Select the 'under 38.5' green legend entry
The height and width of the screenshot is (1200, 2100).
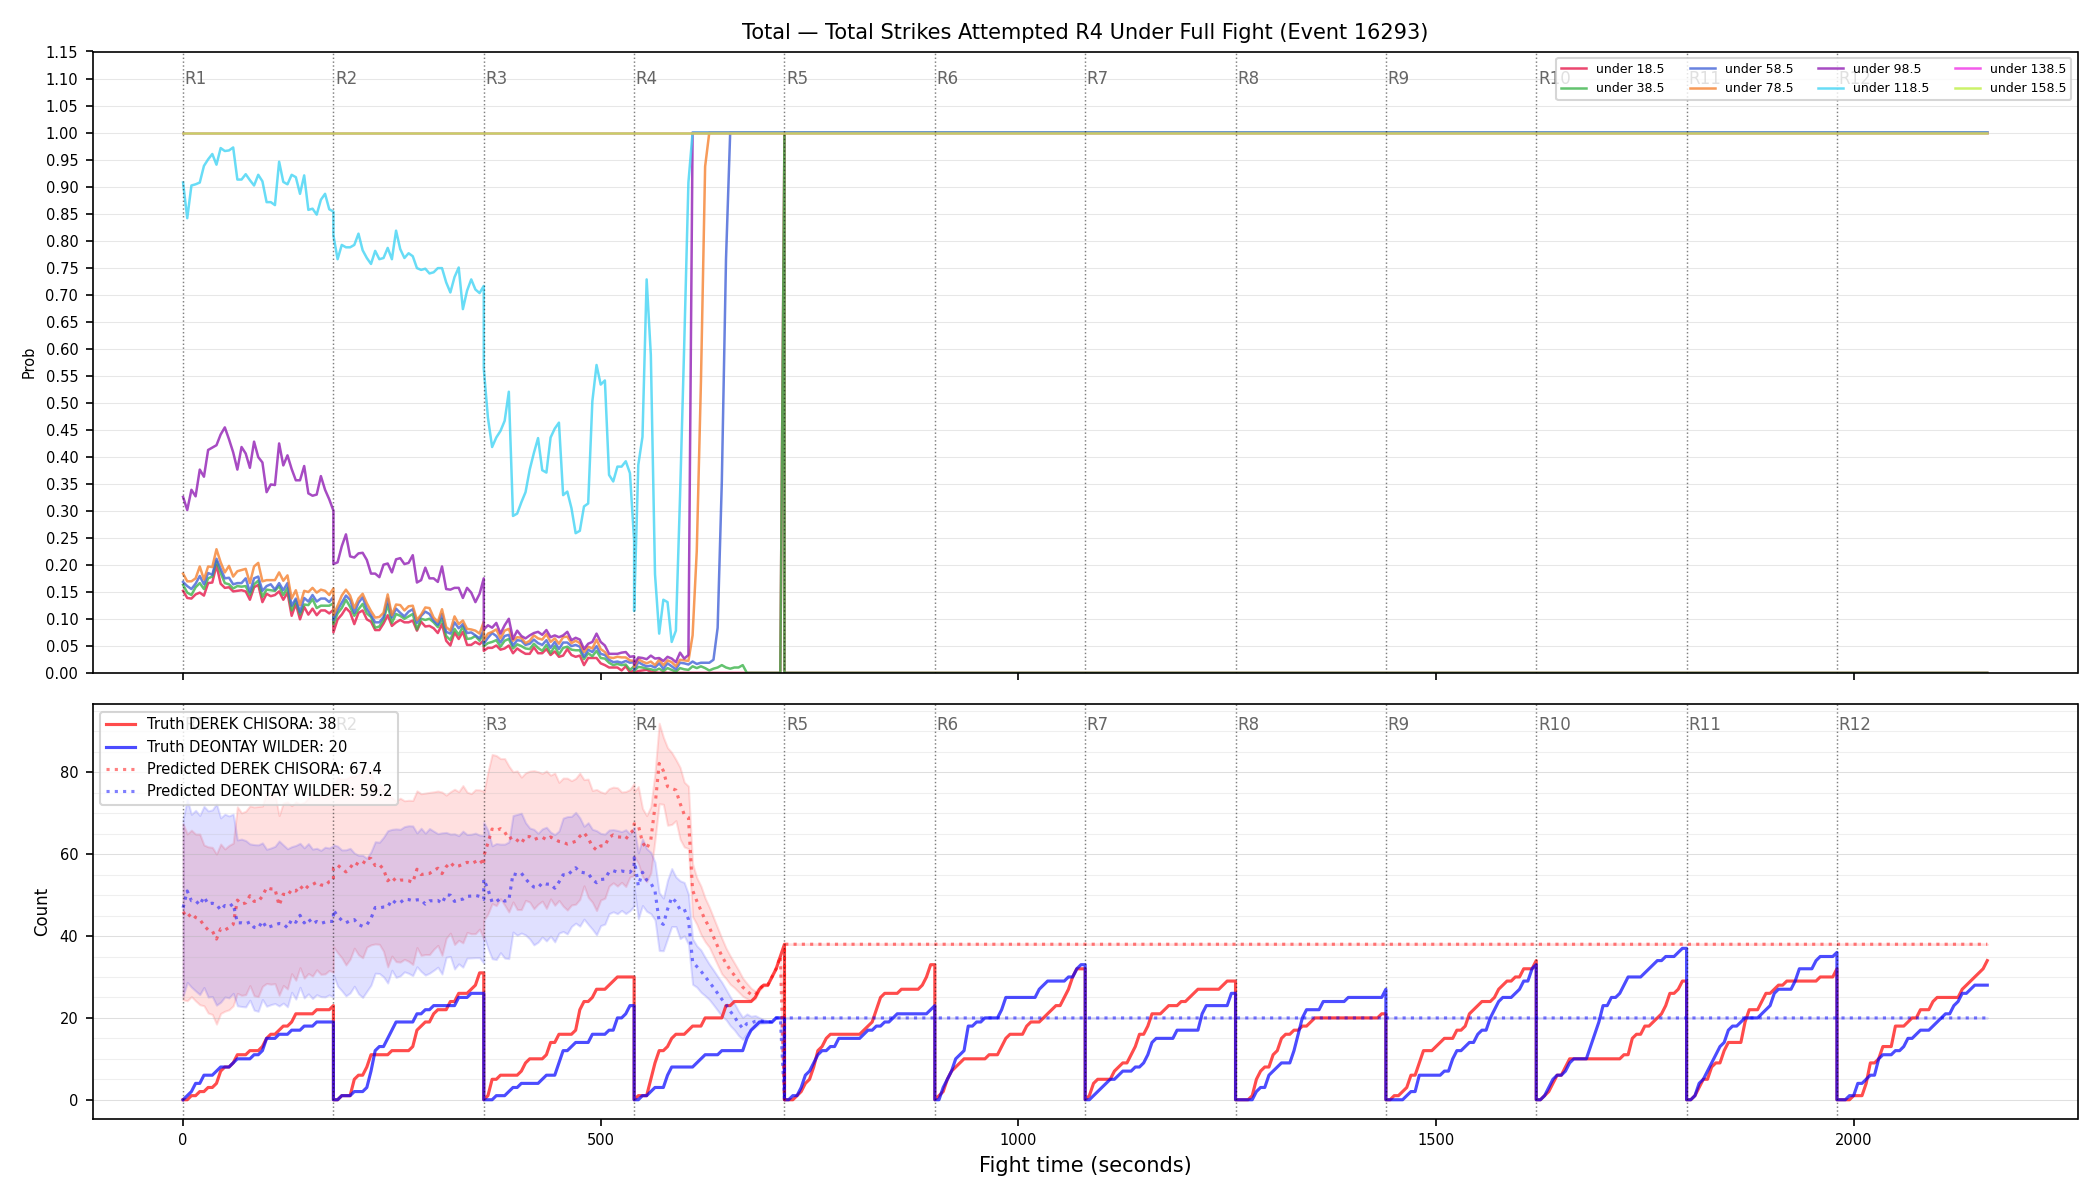click(1612, 88)
